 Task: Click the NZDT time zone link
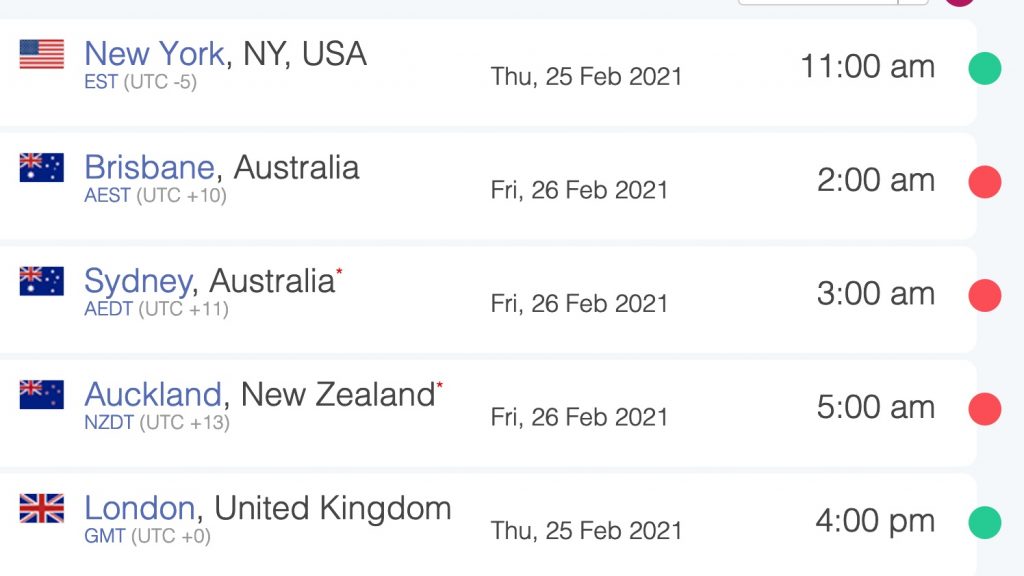coord(109,423)
